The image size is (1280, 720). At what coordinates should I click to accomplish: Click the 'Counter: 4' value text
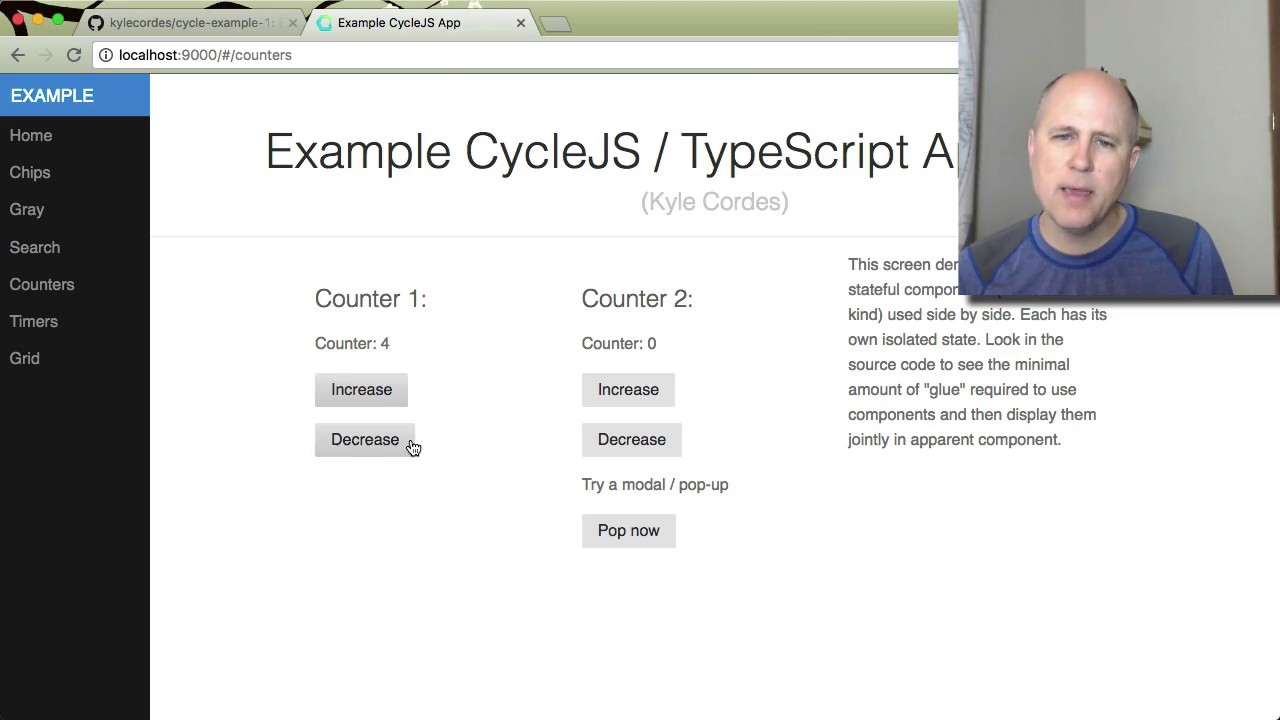click(352, 343)
